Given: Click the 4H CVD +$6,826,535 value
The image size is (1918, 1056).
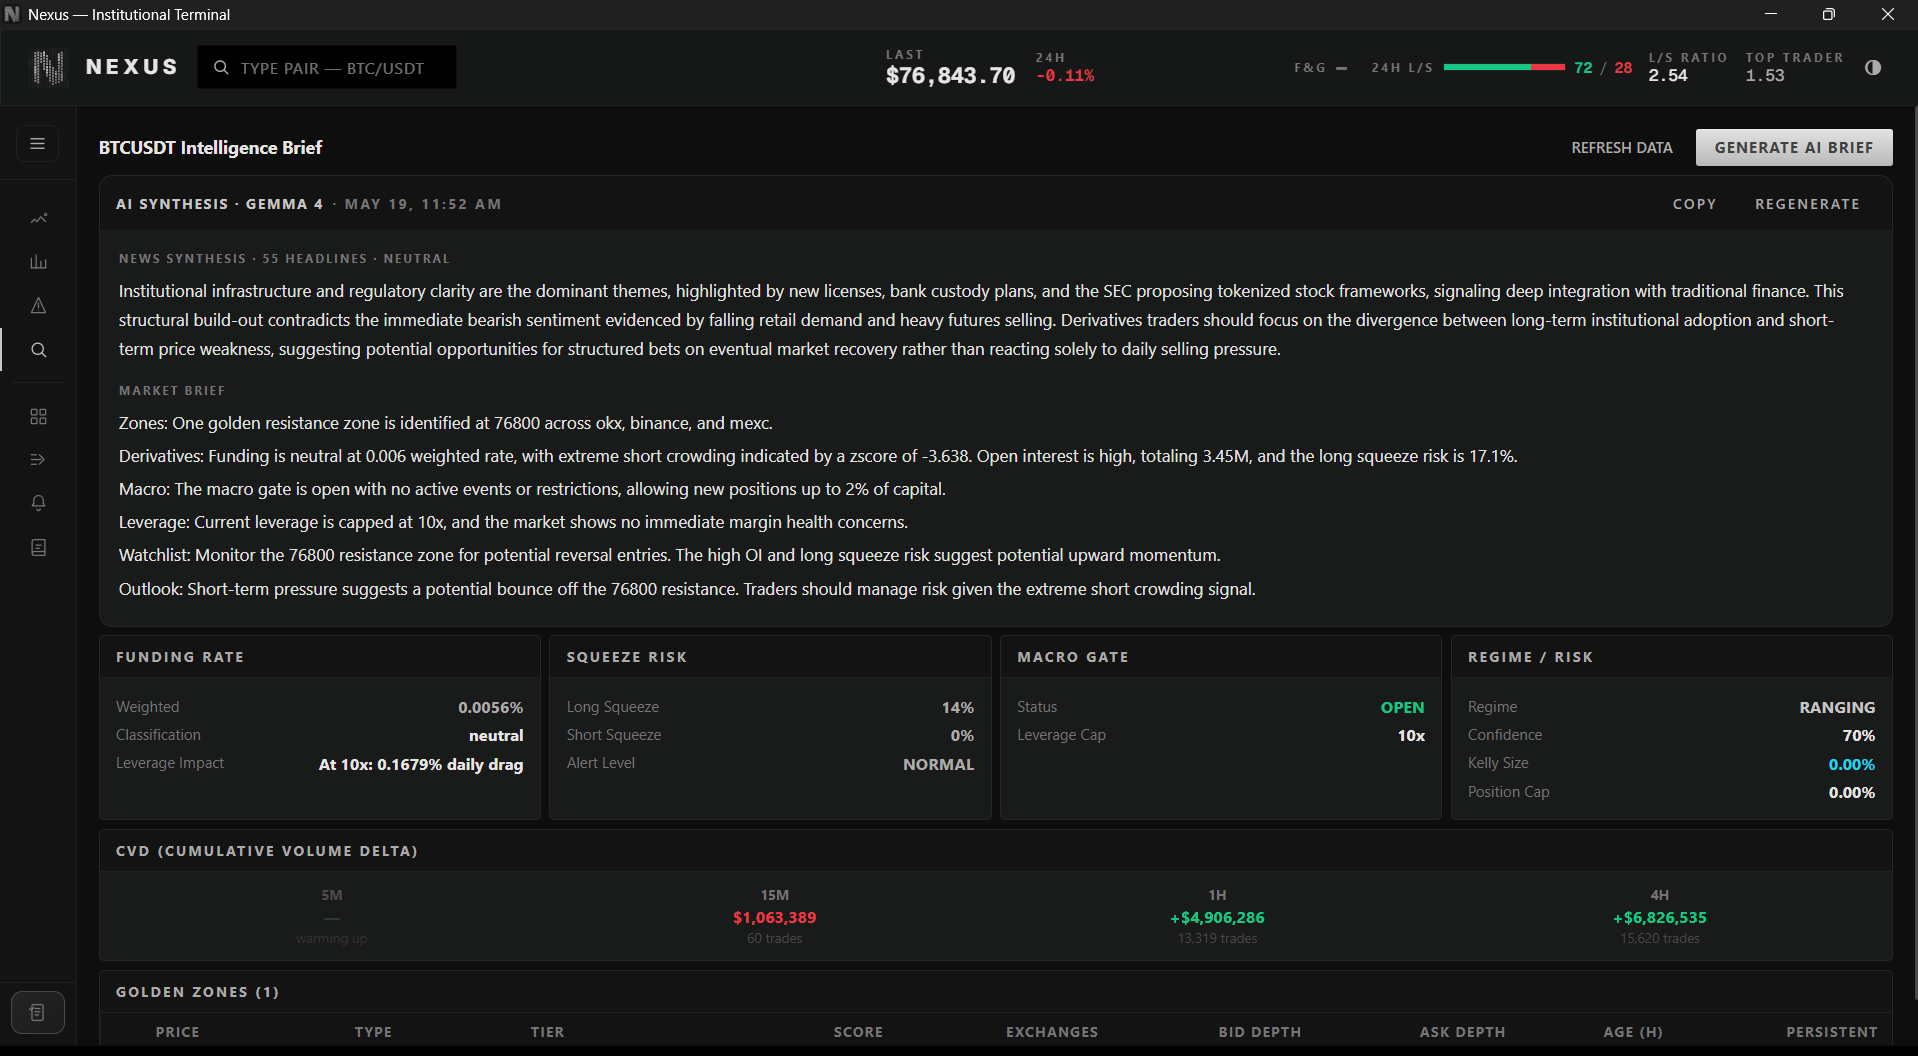Looking at the screenshot, I should (x=1659, y=918).
